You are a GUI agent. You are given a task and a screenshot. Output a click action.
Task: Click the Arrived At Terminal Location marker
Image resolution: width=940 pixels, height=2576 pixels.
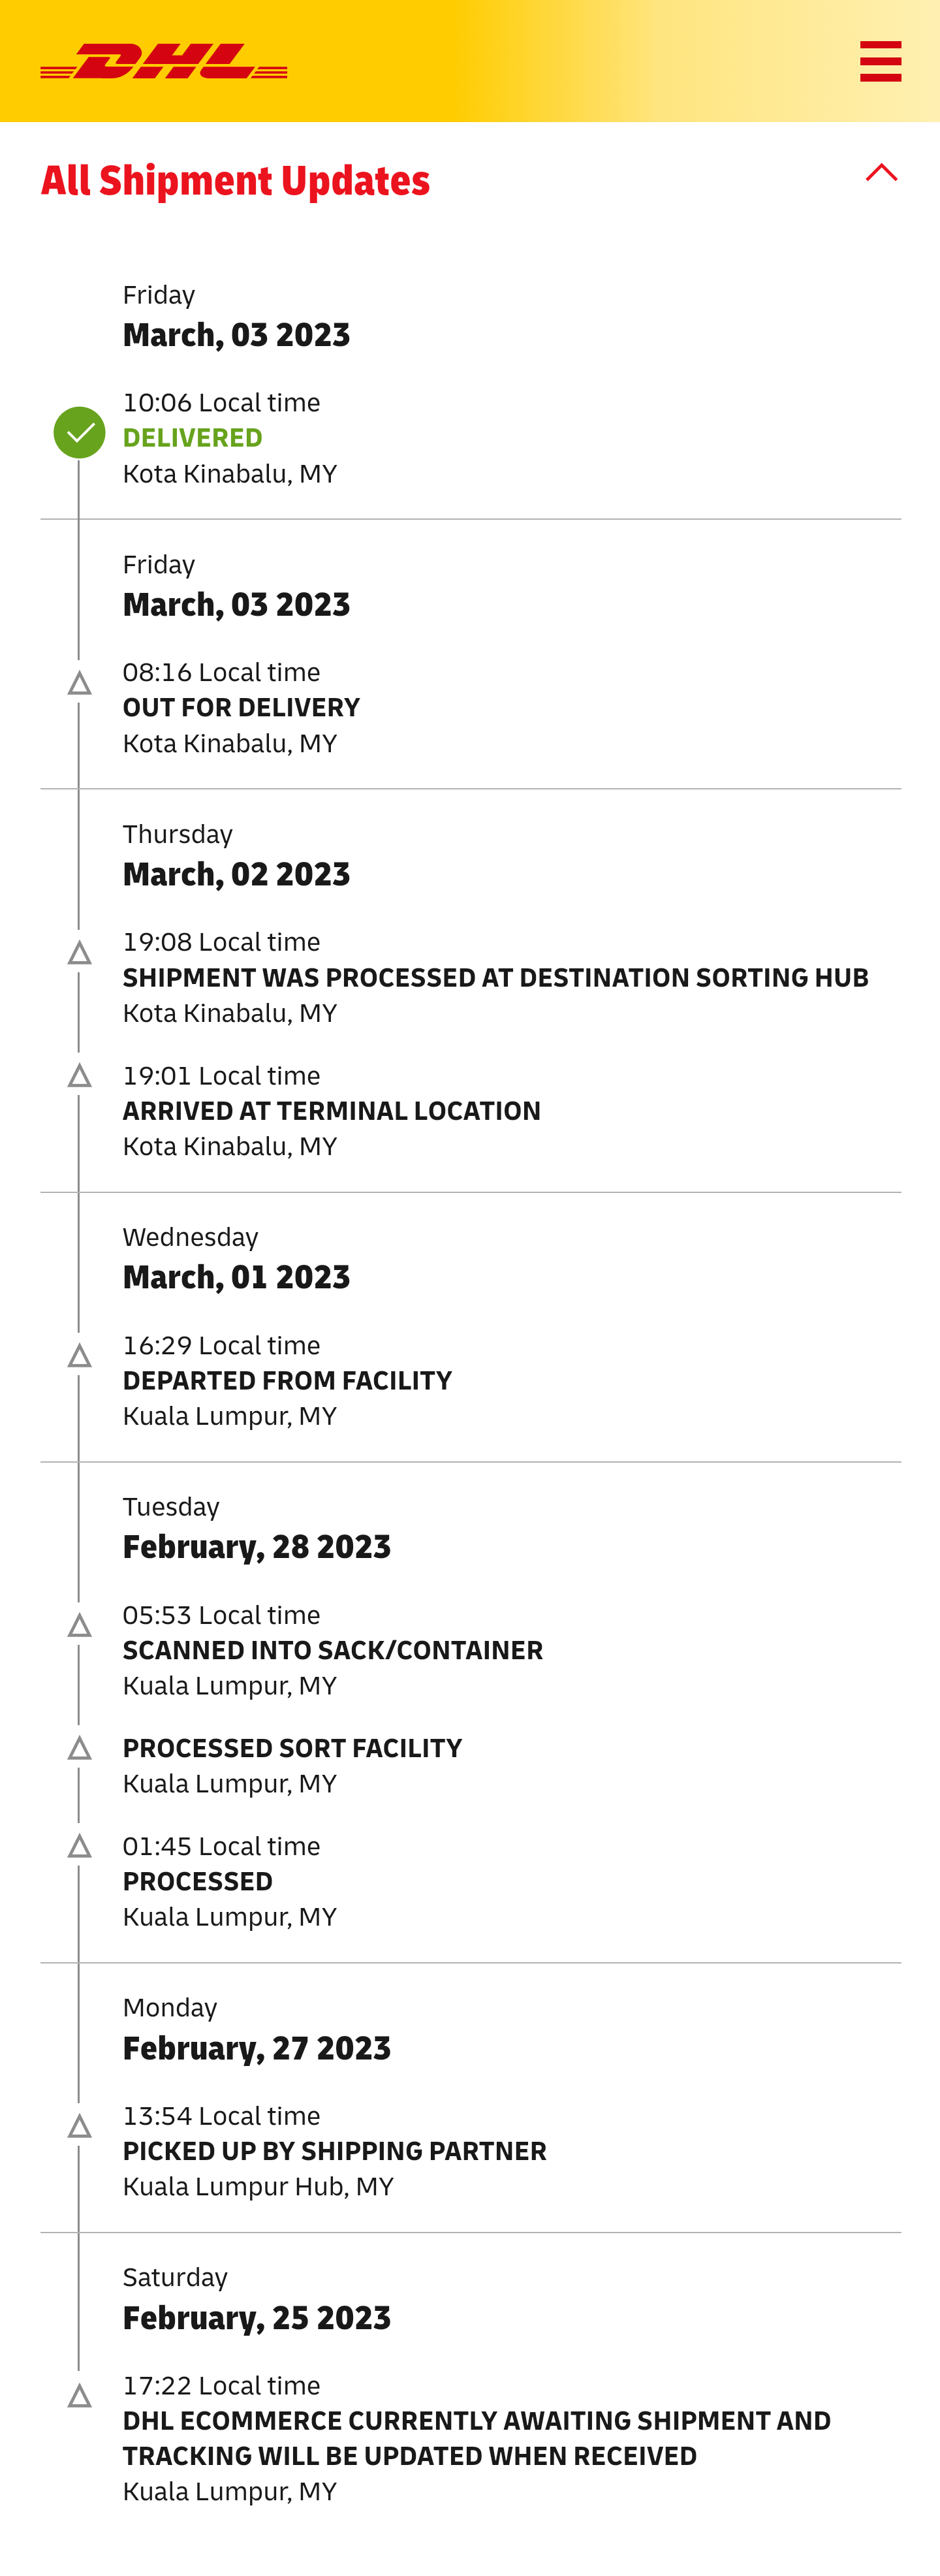pyautogui.click(x=79, y=1076)
